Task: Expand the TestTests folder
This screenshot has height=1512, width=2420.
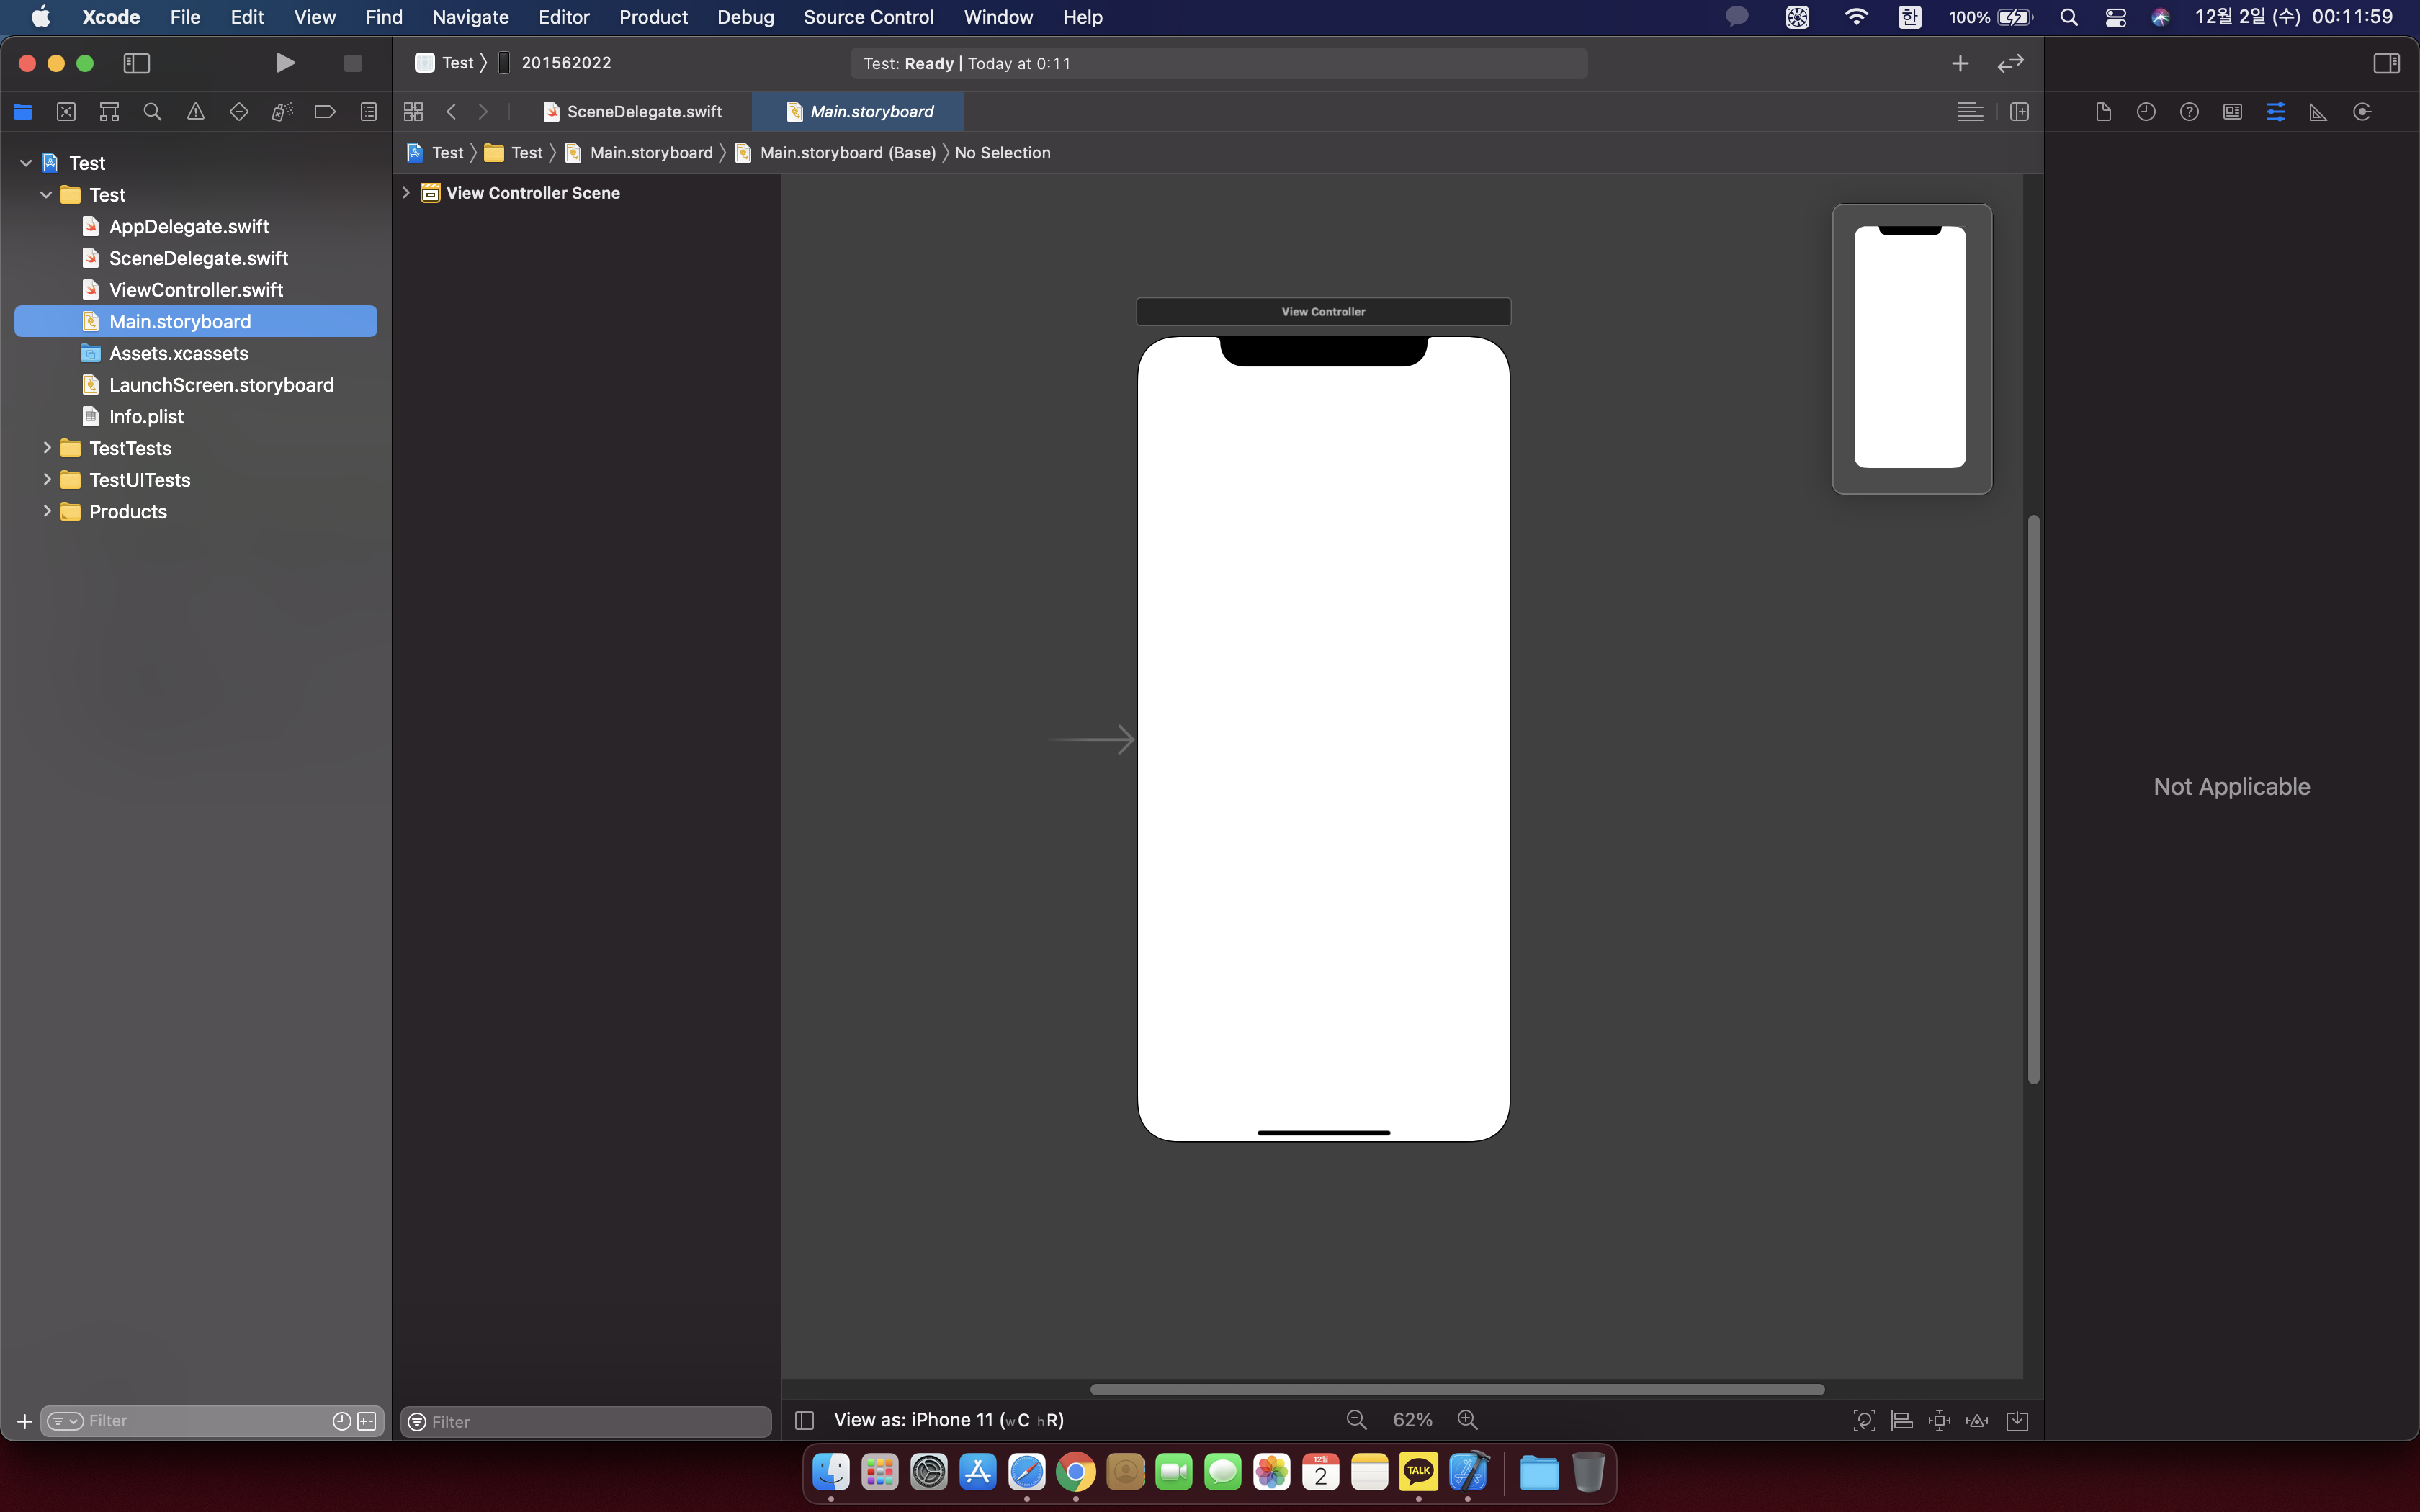Action: pos(46,448)
